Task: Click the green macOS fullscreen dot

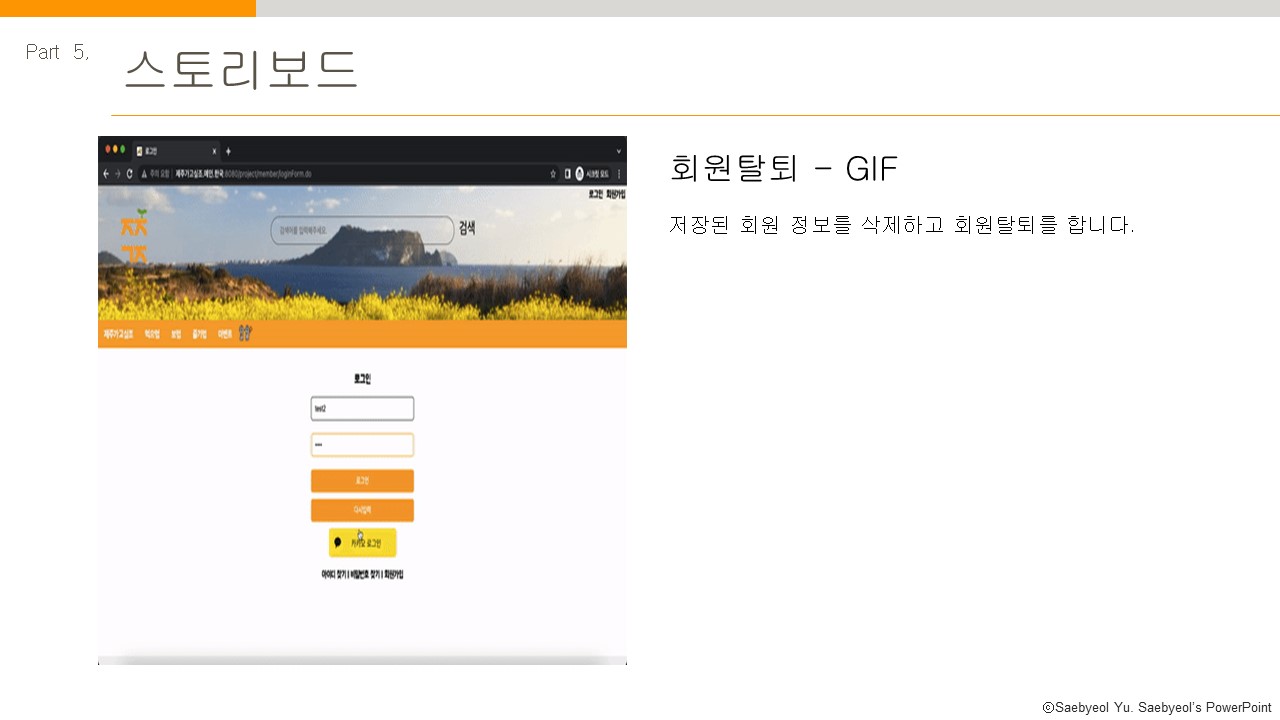Action: point(123,149)
